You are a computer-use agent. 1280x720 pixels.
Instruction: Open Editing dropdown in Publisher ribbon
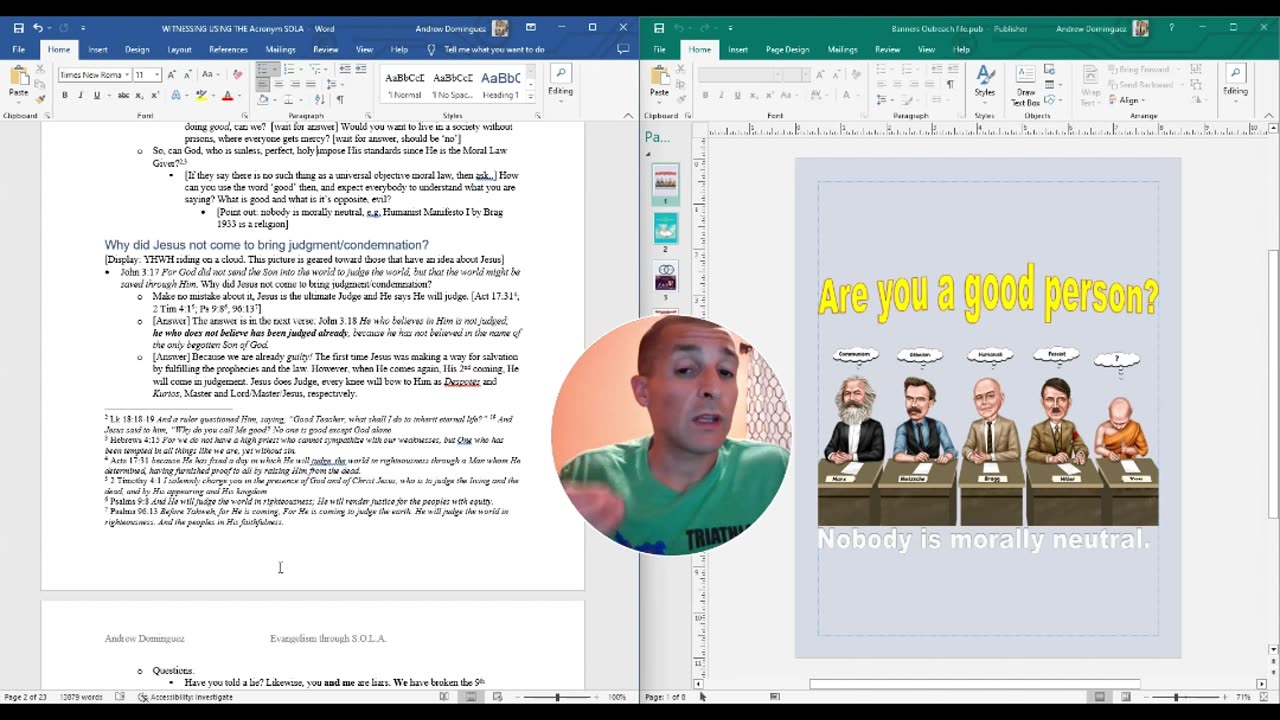pyautogui.click(x=1236, y=82)
